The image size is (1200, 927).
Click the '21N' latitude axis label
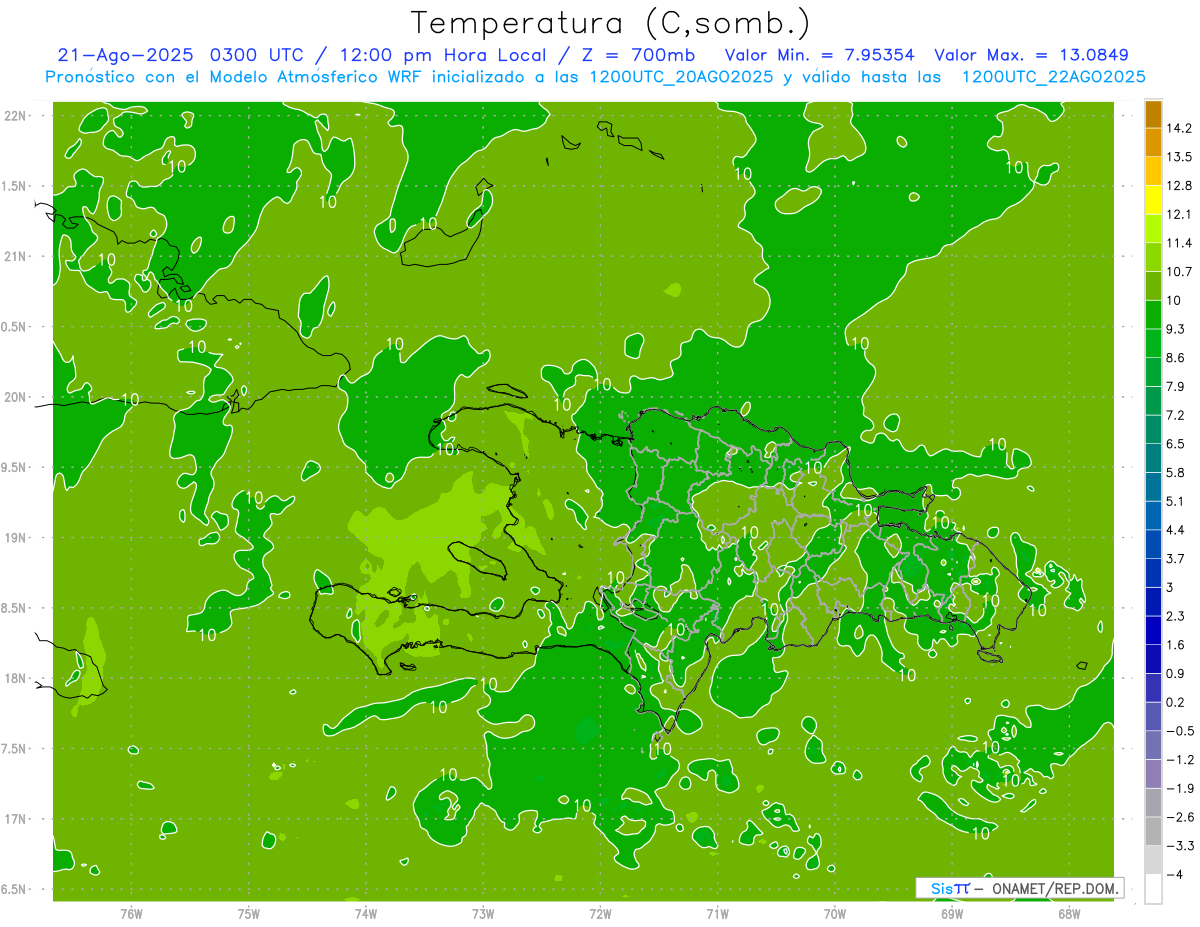[15, 256]
